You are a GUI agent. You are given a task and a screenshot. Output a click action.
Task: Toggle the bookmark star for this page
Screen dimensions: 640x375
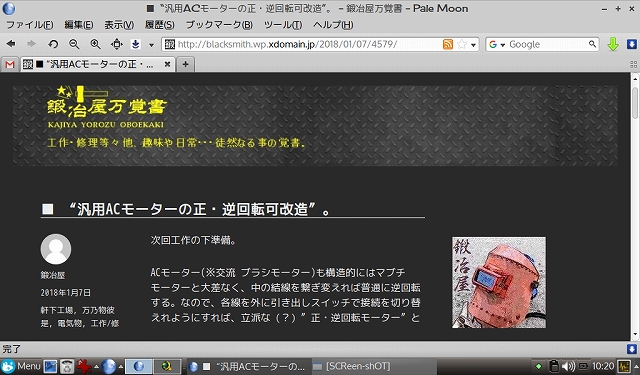click(462, 44)
